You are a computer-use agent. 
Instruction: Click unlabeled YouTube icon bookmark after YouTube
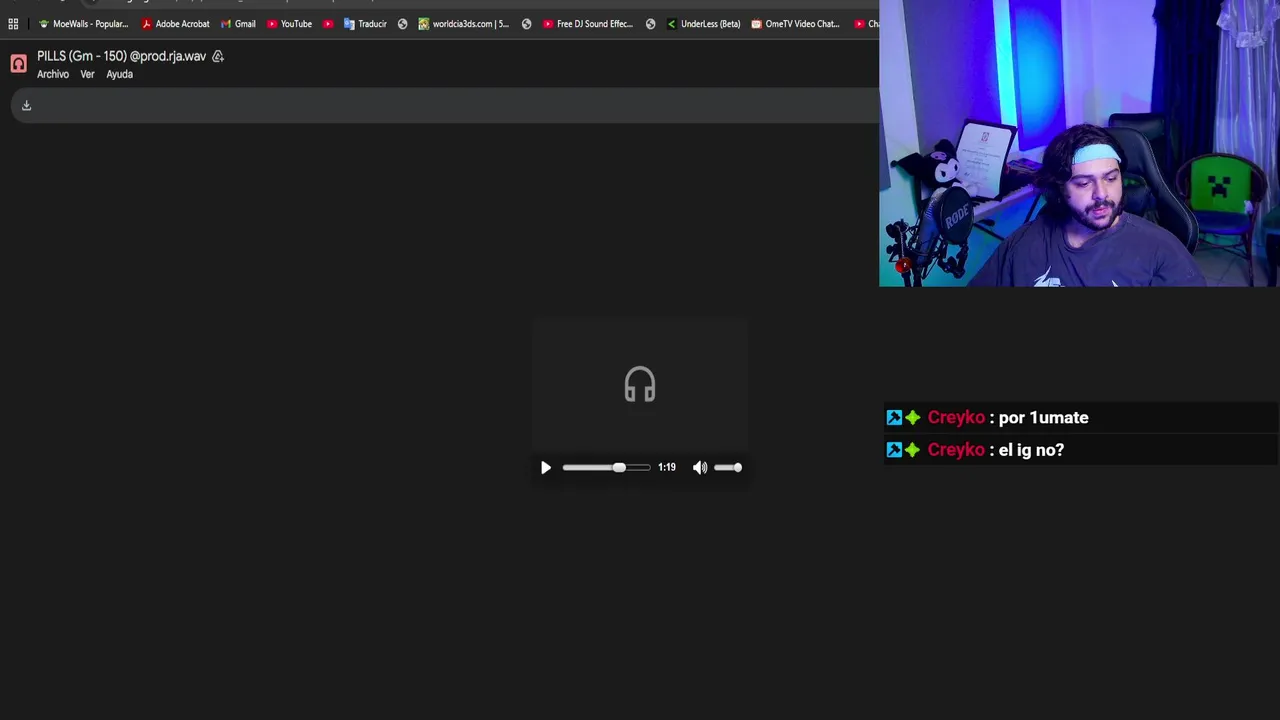point(328,24)
